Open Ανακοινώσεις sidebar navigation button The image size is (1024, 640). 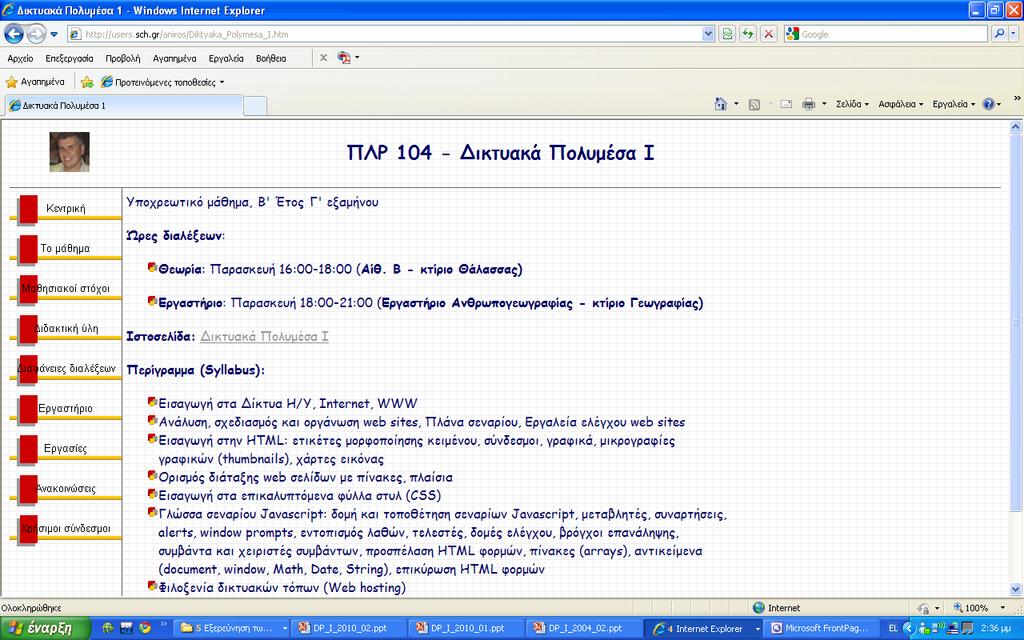click(65, 488)
